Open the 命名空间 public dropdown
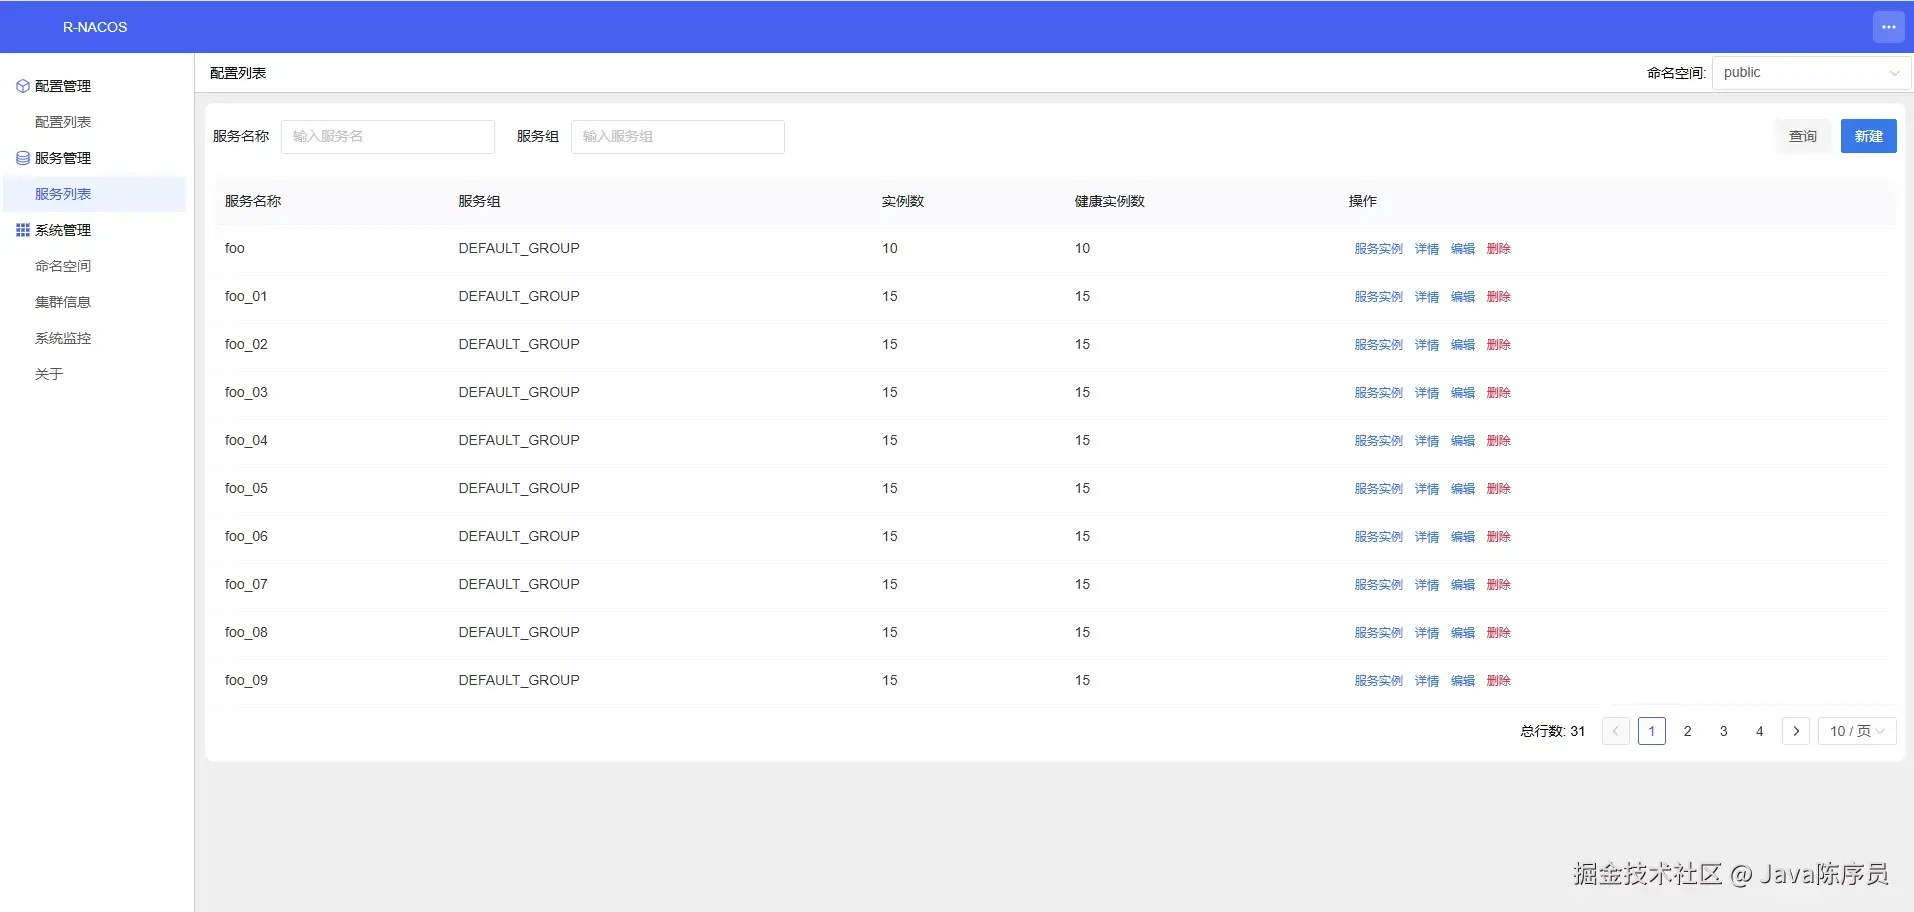1914x912 pixels. pyautogui.click(x=1811, y=73)
